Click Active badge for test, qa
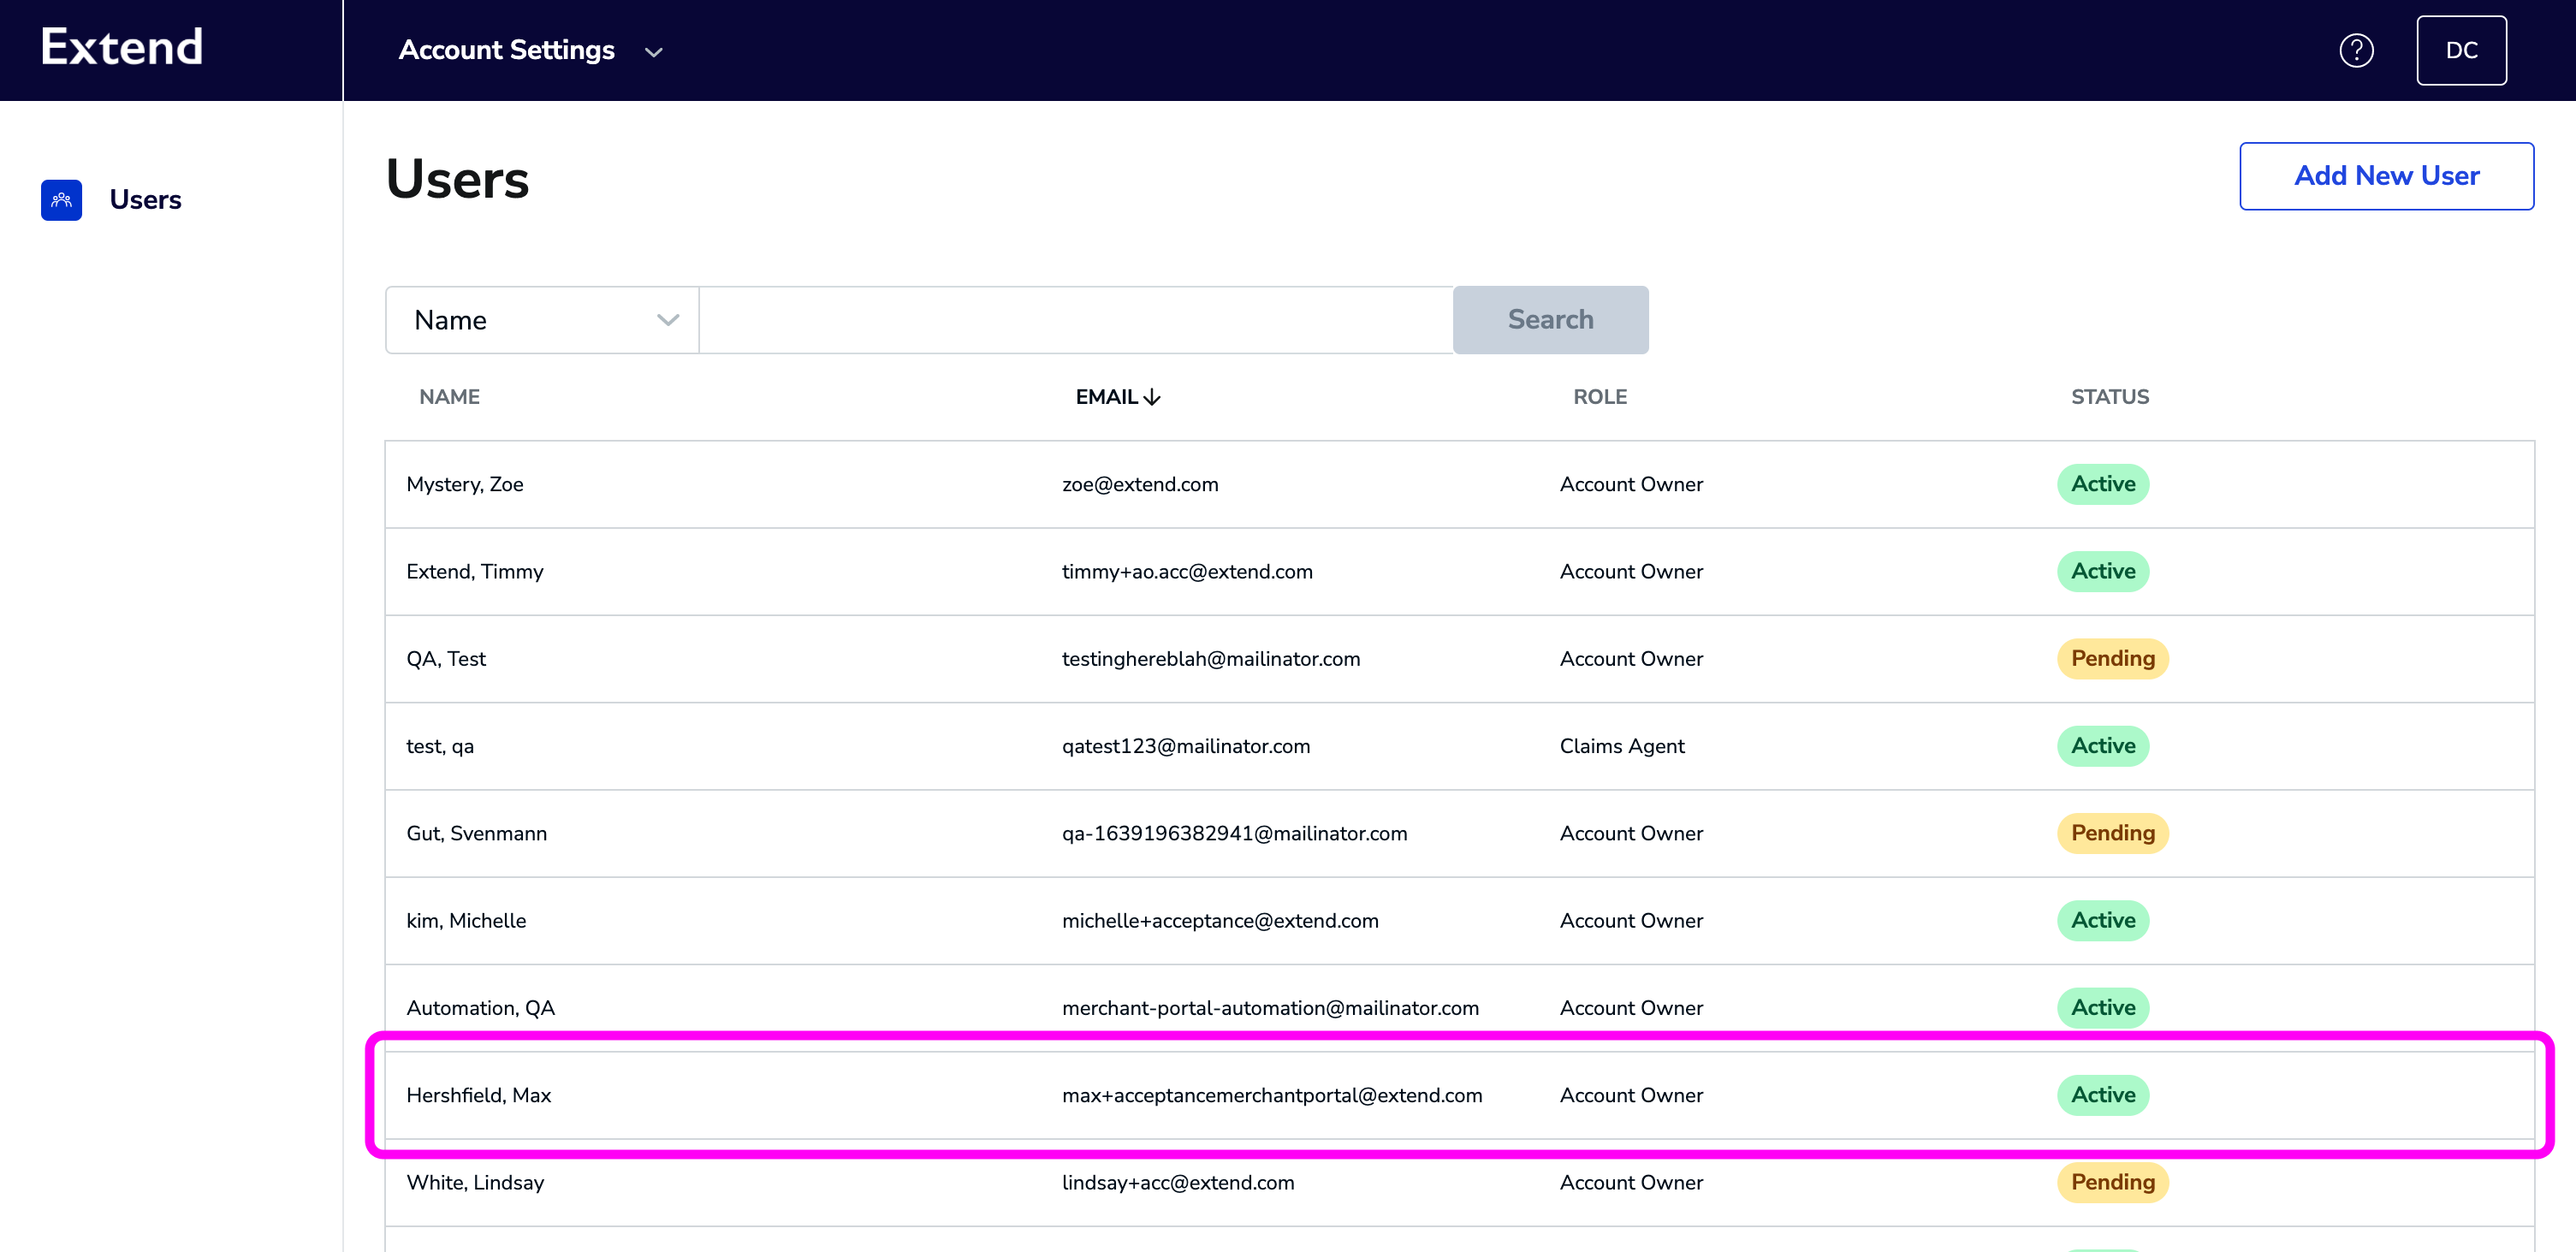 click(x=2103, y=746)
